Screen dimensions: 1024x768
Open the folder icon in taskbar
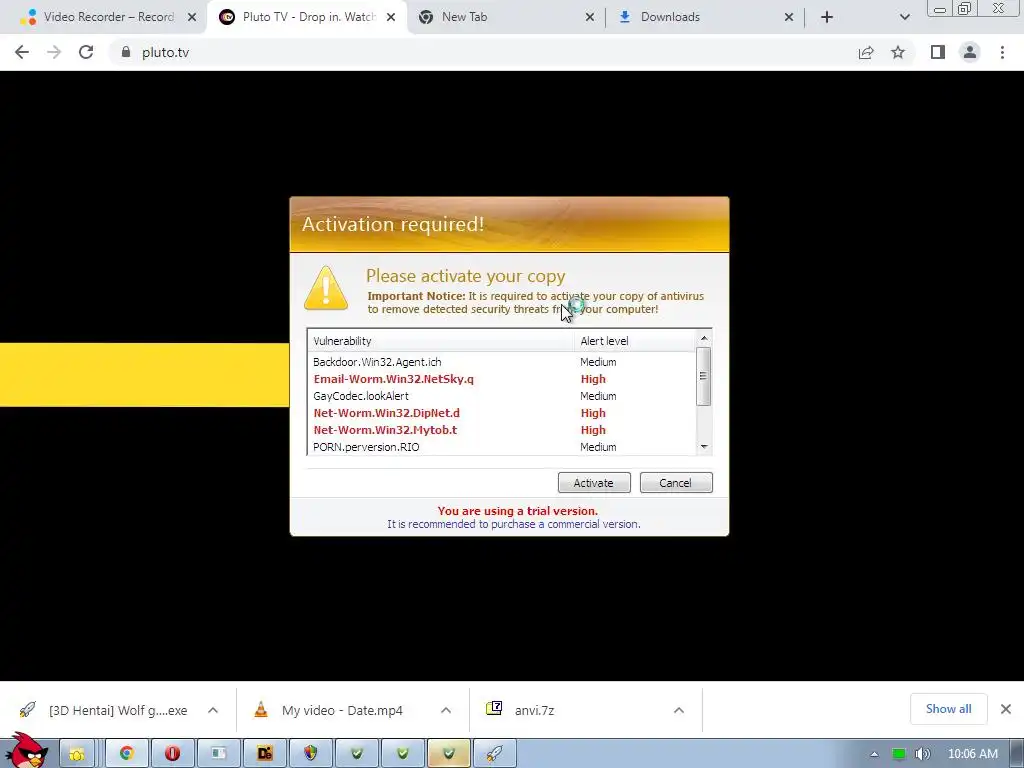point(77,754)
